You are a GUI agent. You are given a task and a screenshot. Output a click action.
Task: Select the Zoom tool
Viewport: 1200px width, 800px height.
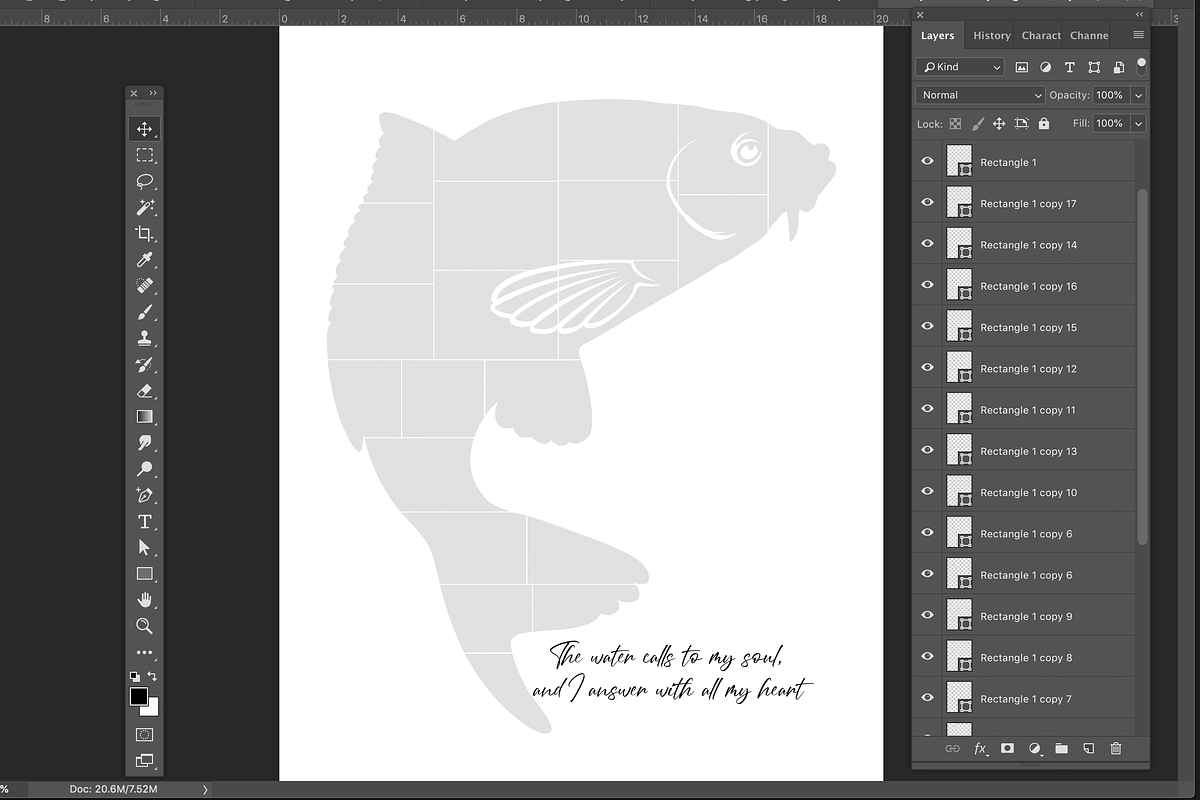click(144, 626)
